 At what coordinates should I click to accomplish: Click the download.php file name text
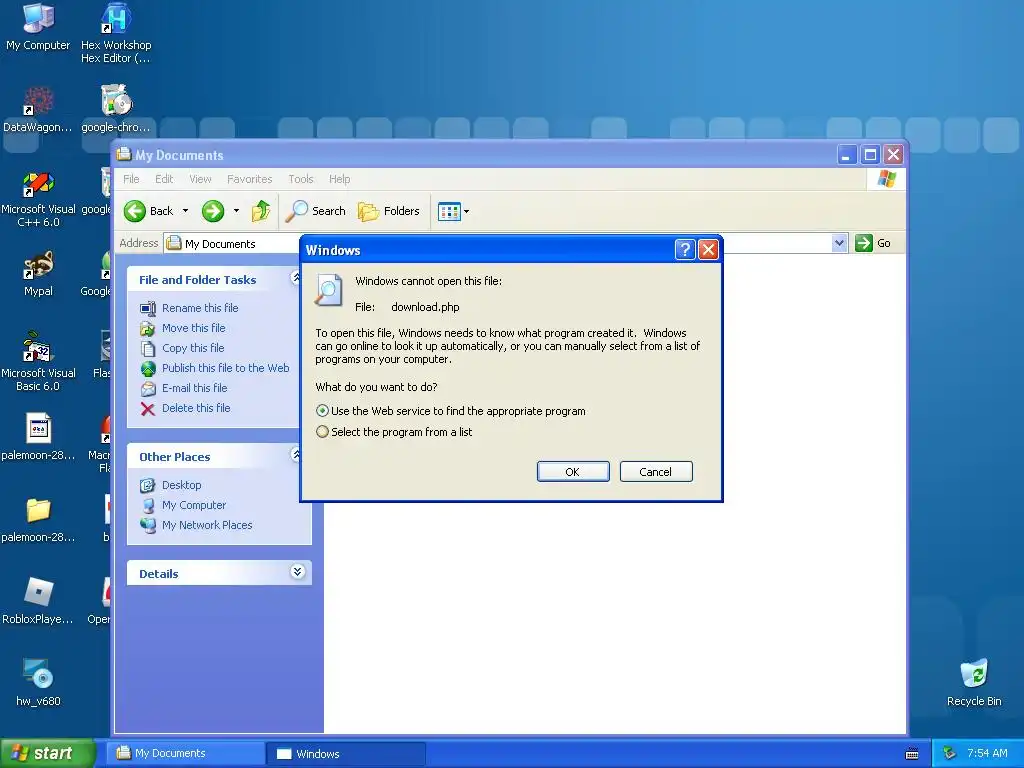[x=425, y=307]
